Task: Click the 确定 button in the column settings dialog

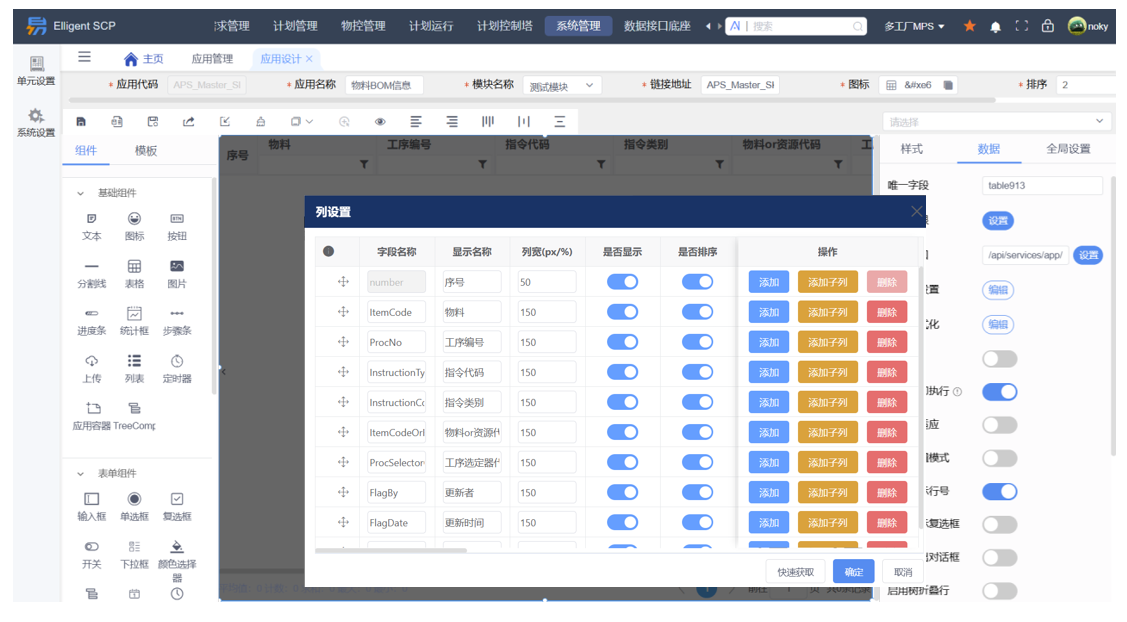Action: pos(854,571)
